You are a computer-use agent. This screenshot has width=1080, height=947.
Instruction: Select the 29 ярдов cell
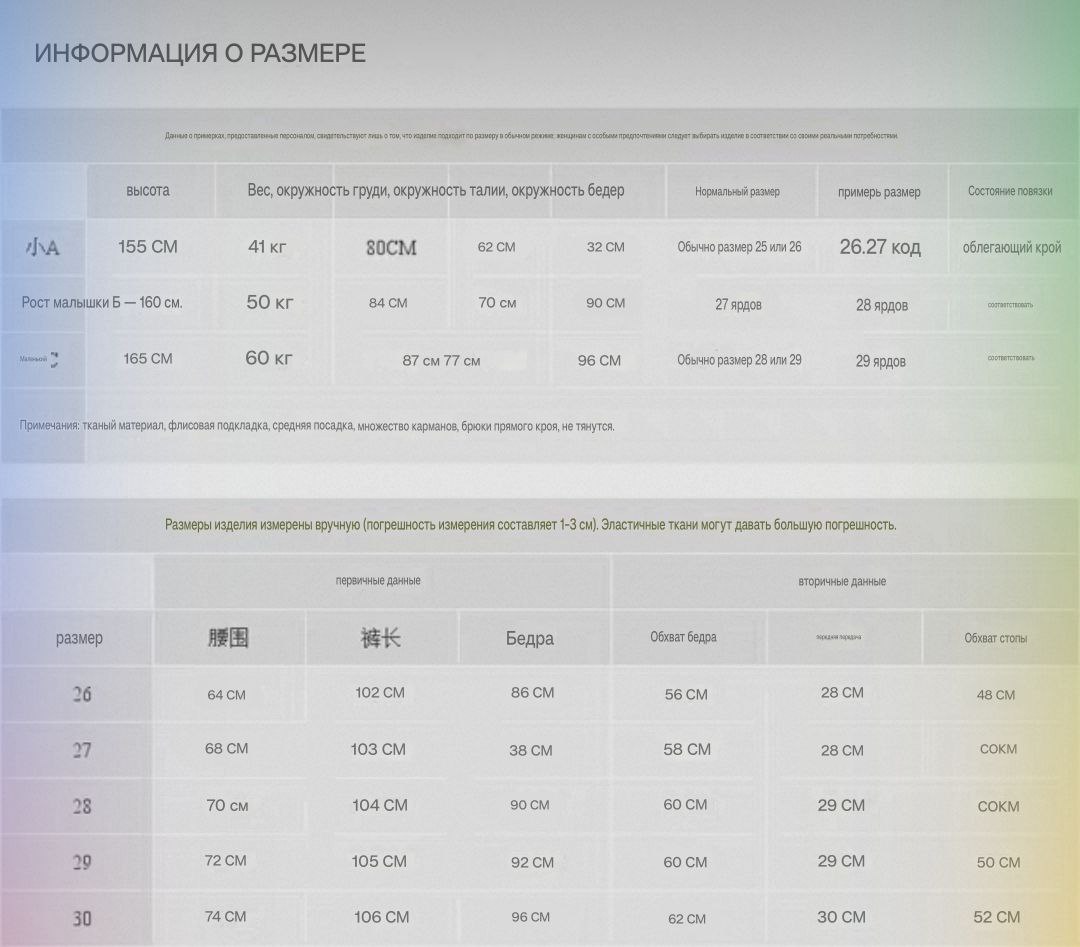coord(881,361)
